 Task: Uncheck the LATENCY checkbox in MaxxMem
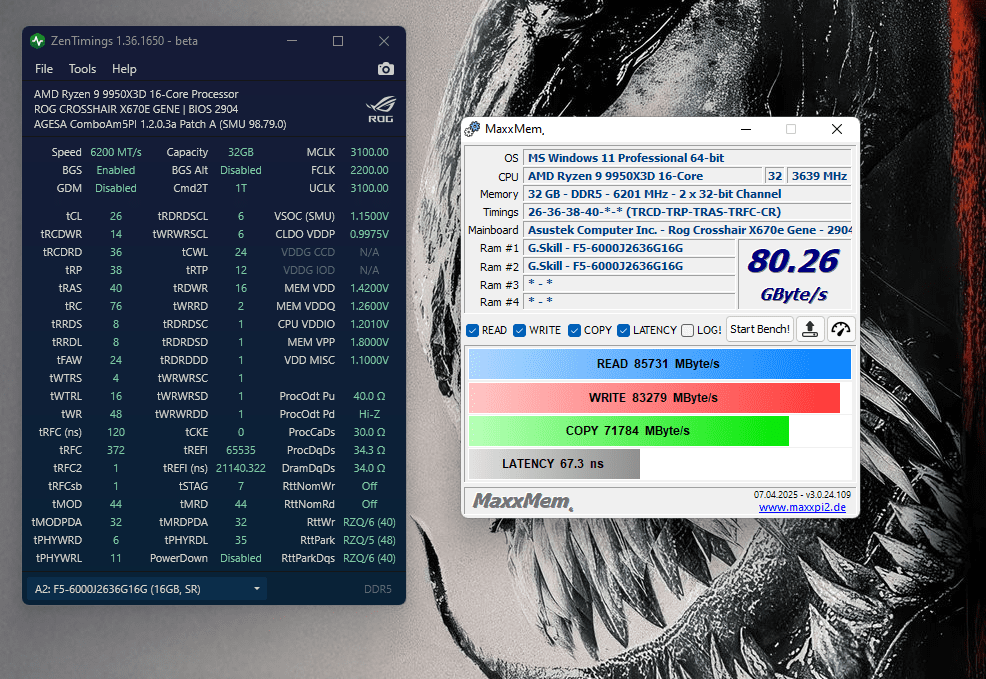[624, 331]
